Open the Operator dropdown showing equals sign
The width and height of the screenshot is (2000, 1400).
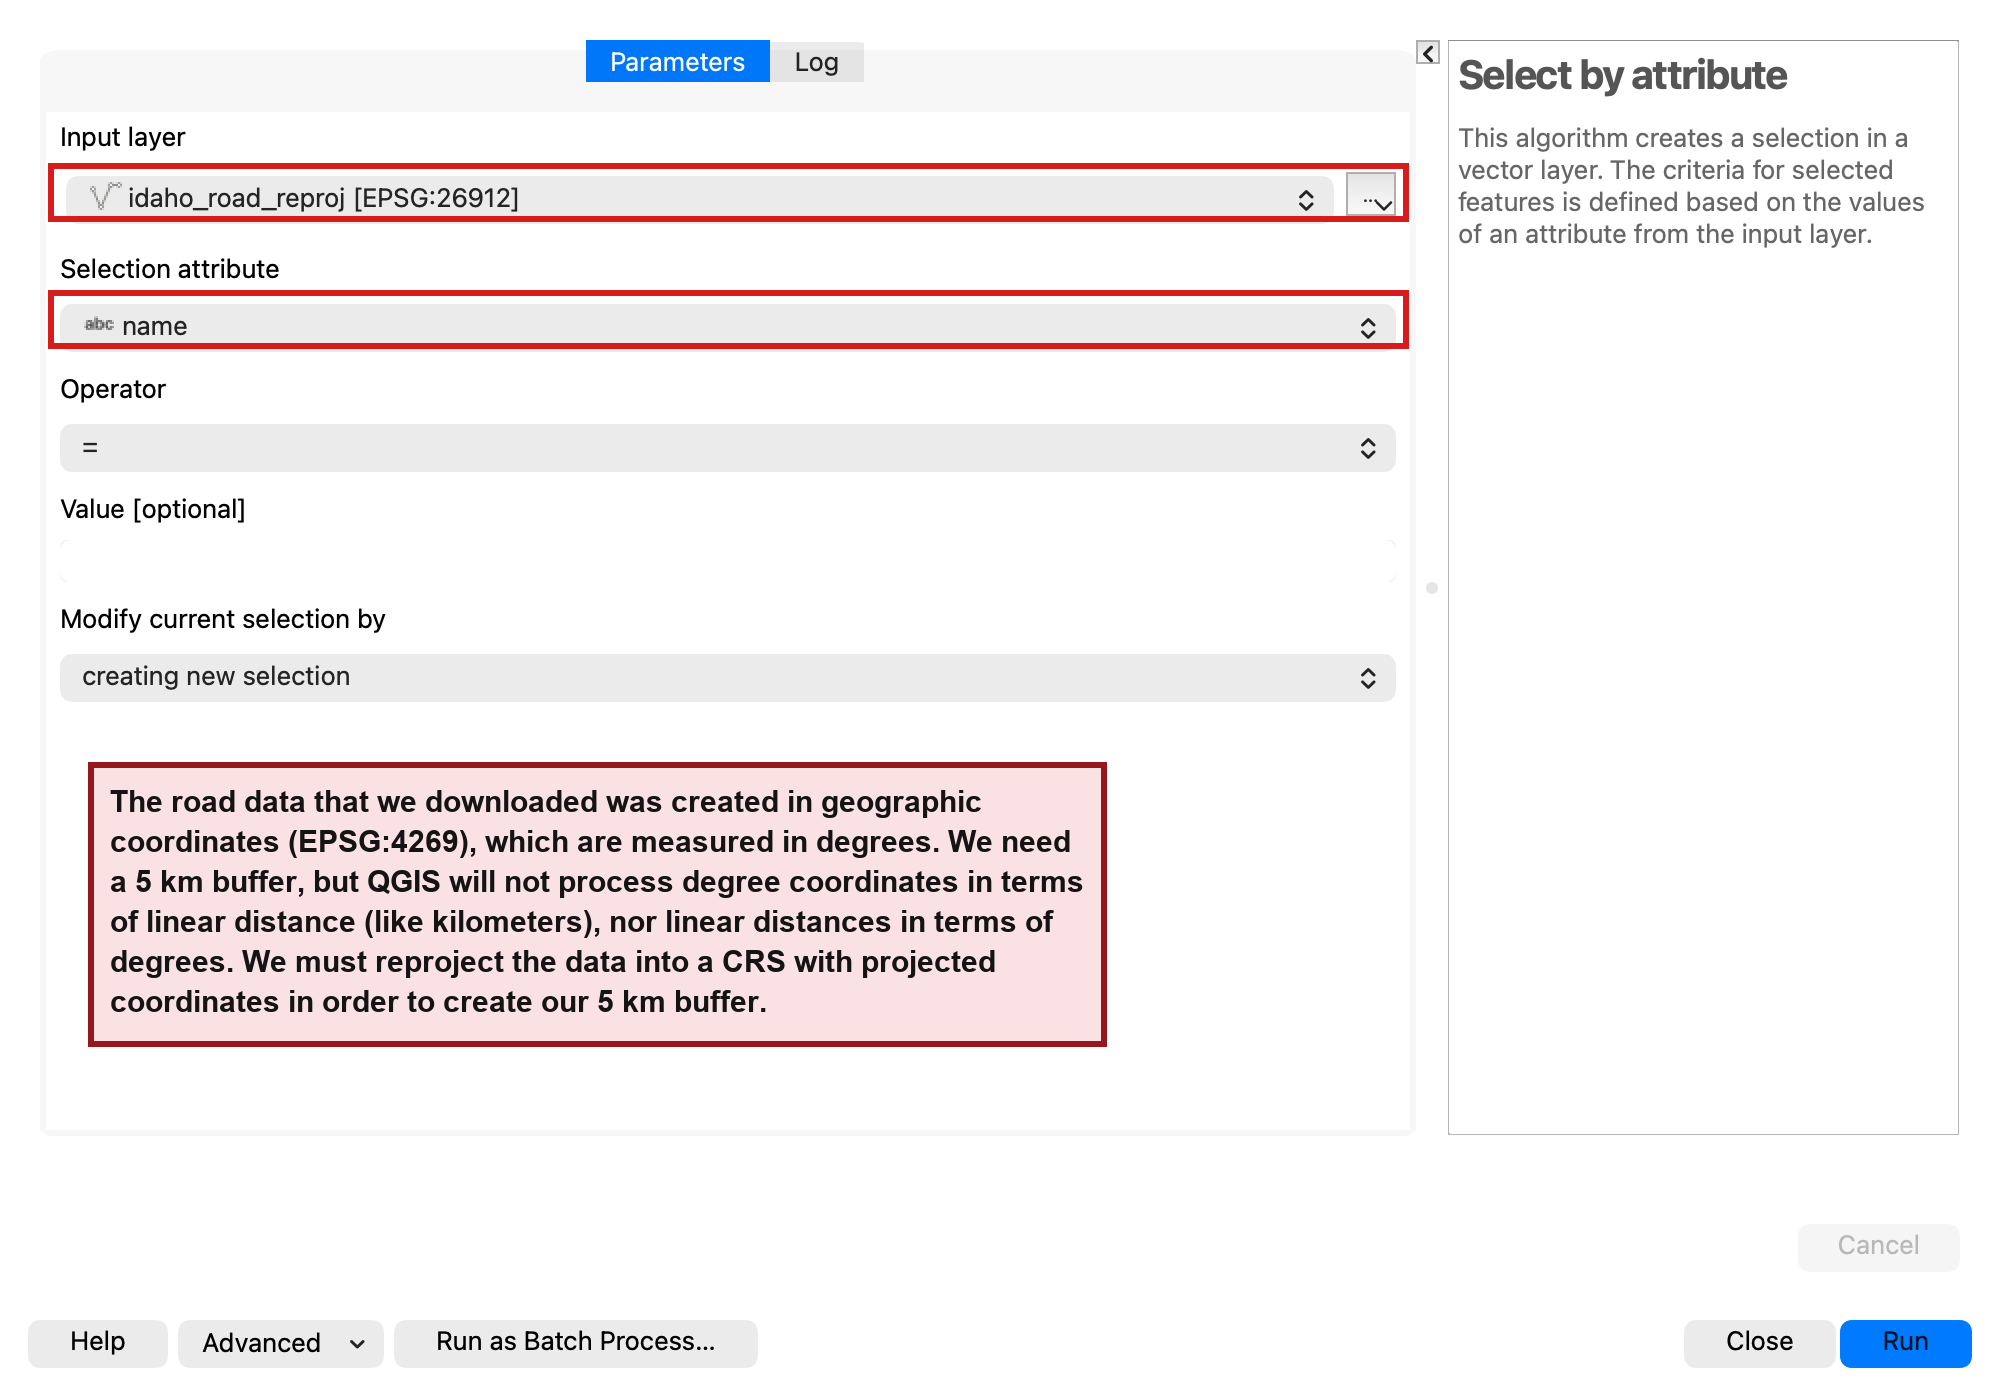[x=728, y=448]
